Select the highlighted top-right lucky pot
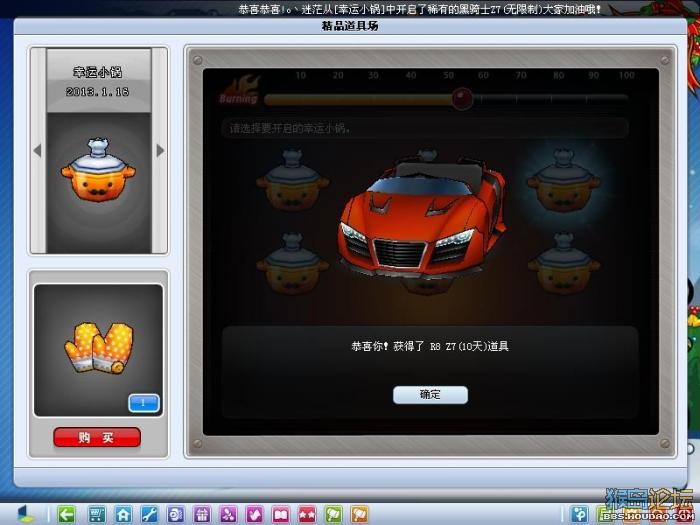The height and width of the screenshot is (525, 700). coord(564,180)
